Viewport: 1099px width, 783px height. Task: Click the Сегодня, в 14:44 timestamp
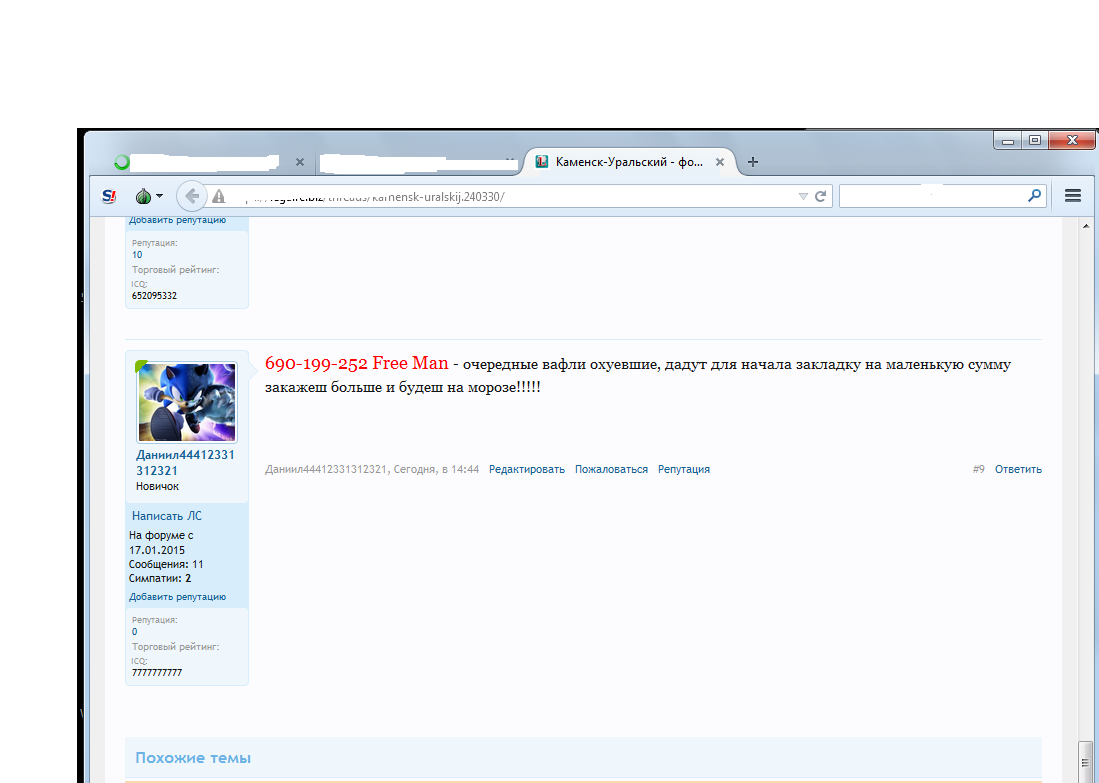[436, 469]
